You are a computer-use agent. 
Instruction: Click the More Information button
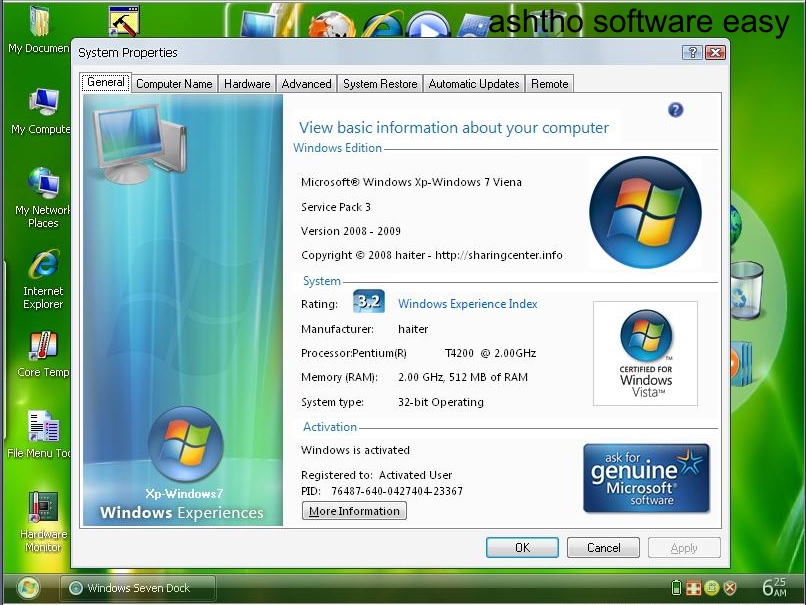[x=354, y=511]
